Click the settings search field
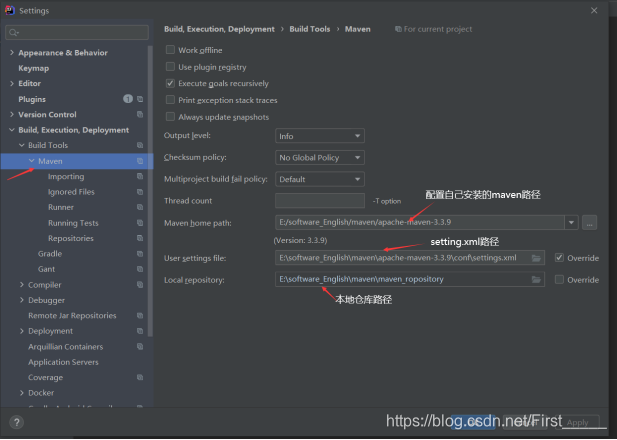The height and width of the screenshot is (440, 617). 77,32
